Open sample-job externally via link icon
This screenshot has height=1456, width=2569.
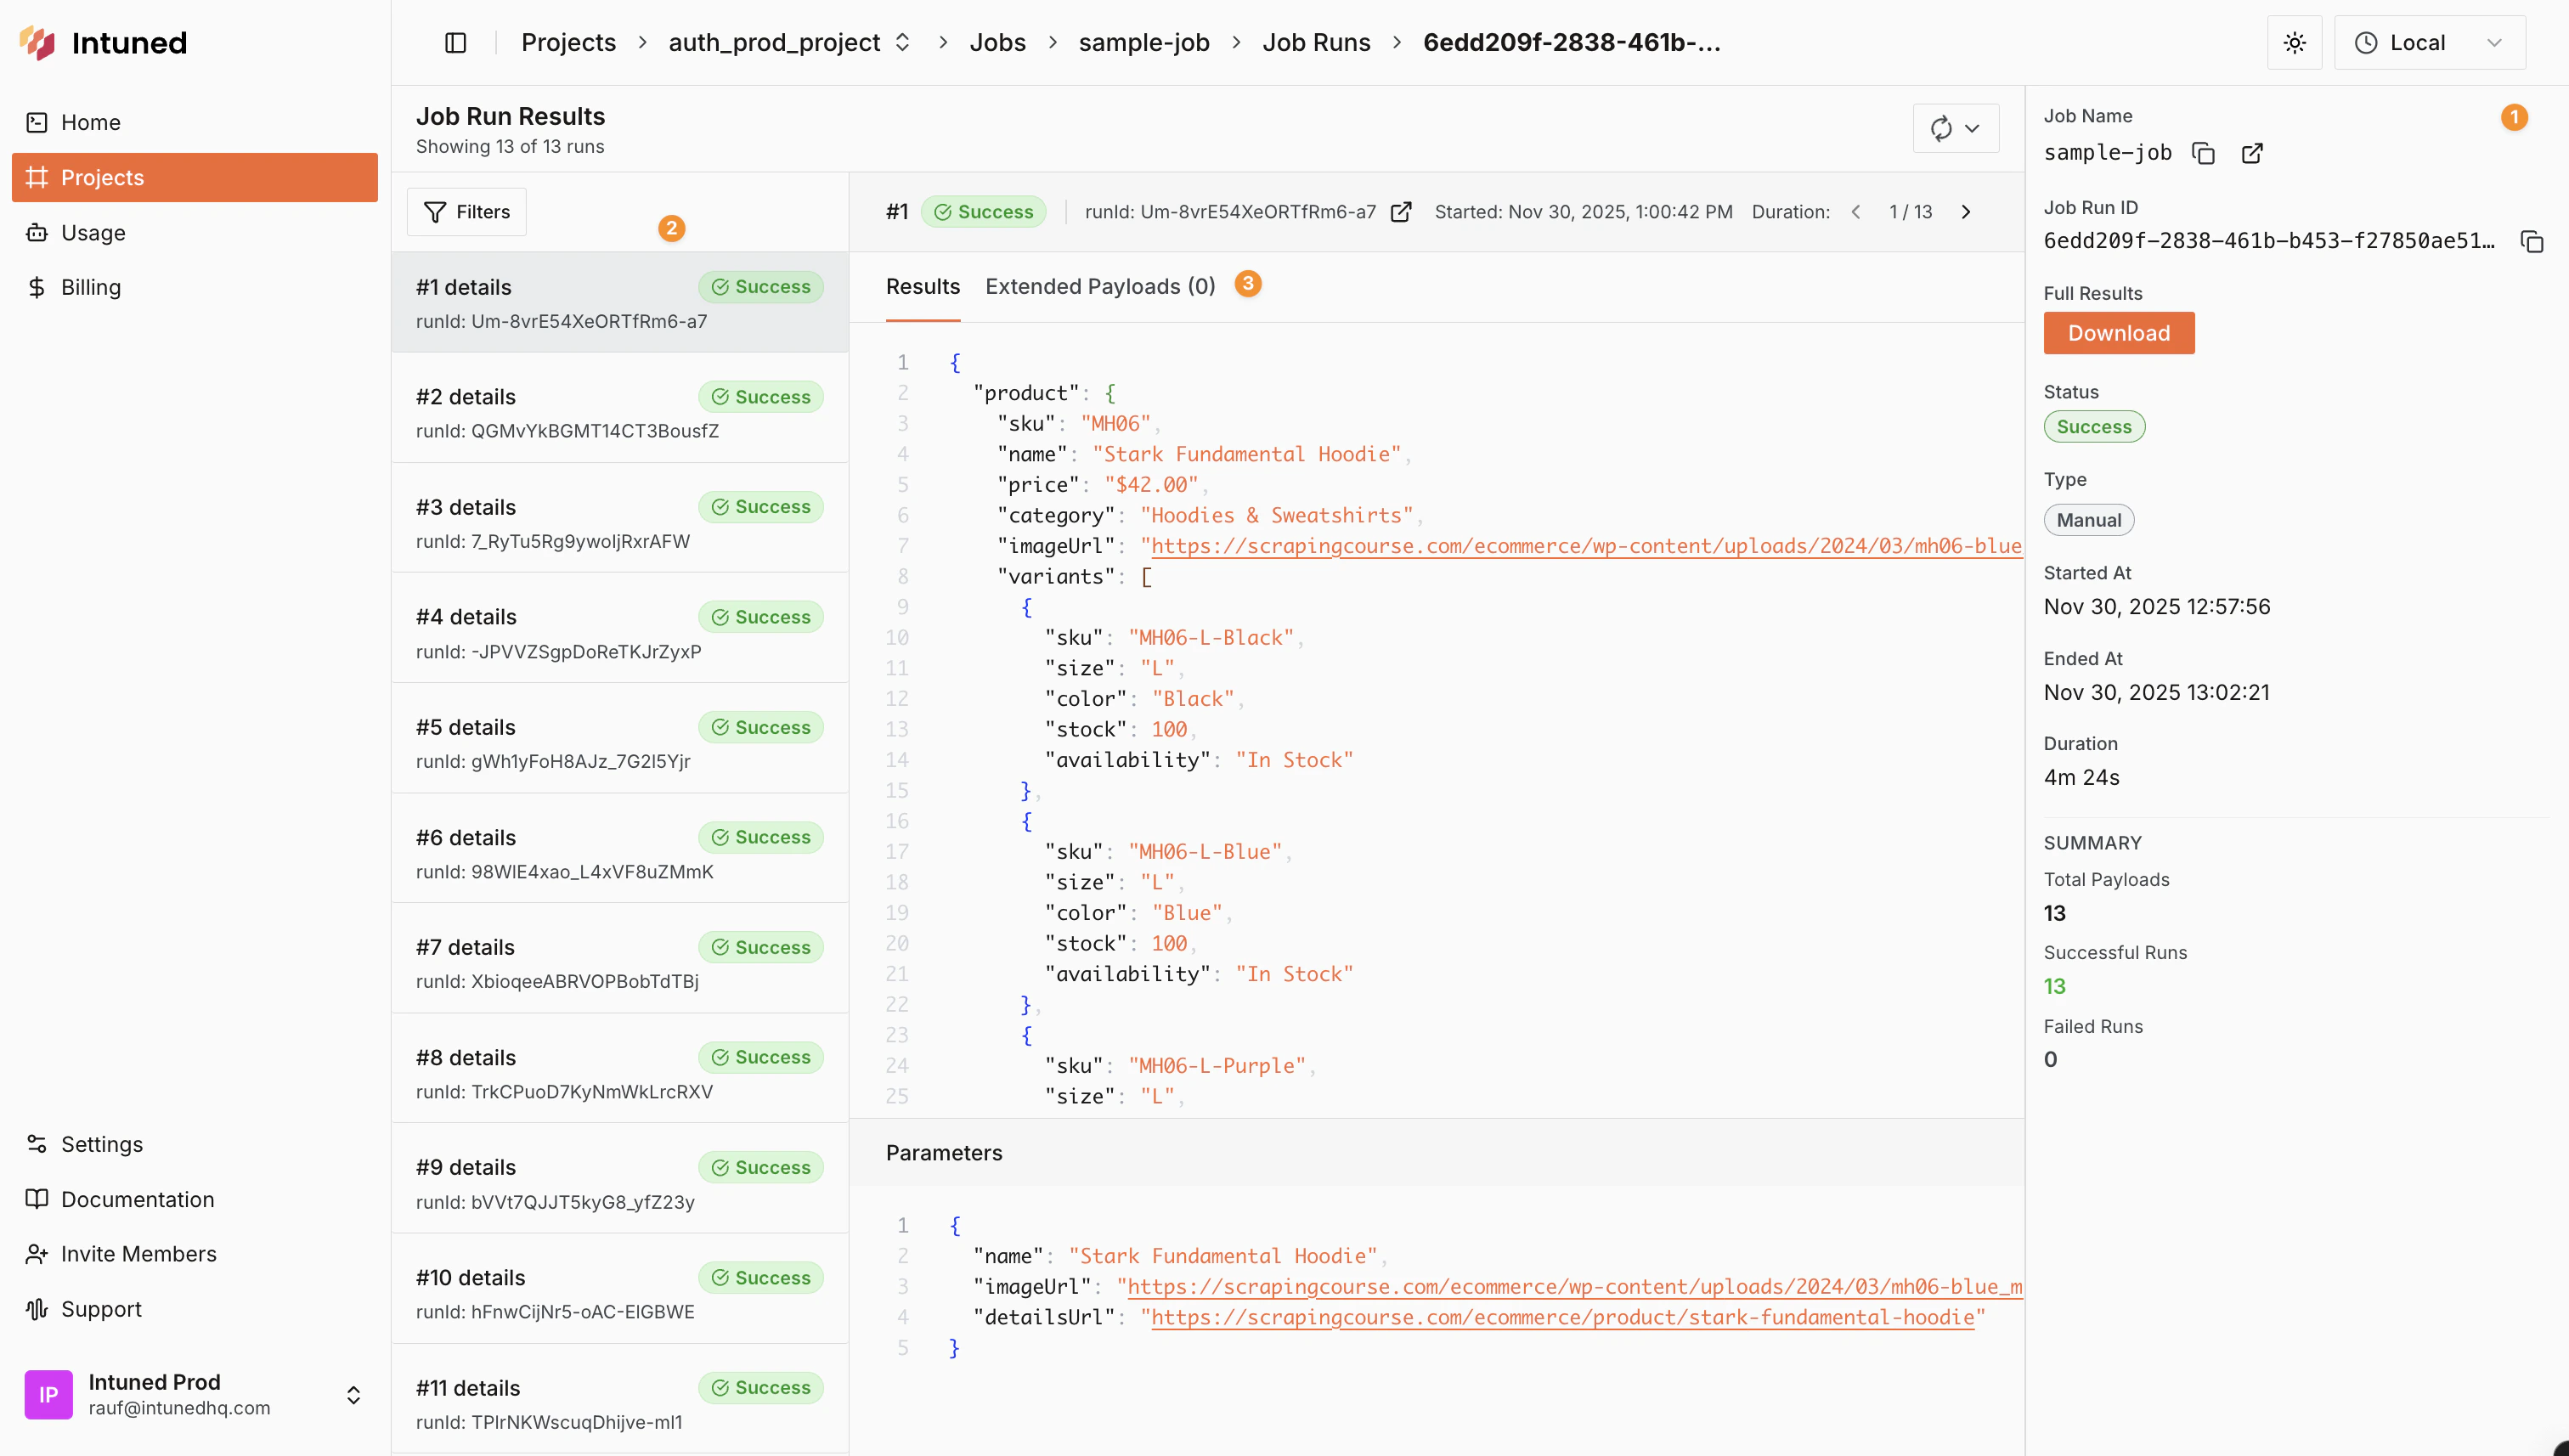click(x=2251, y=153)
